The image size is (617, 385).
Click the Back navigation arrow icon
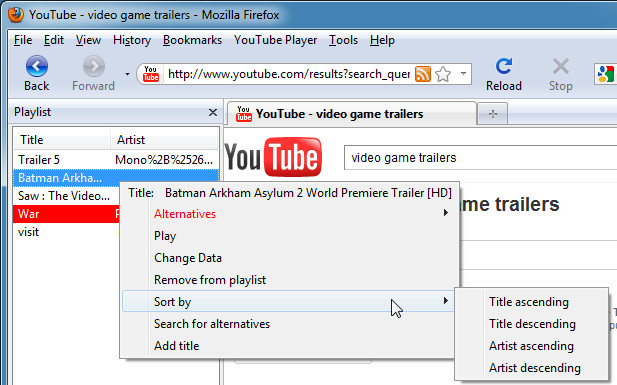pyautogui.click(x=37, y=66)
